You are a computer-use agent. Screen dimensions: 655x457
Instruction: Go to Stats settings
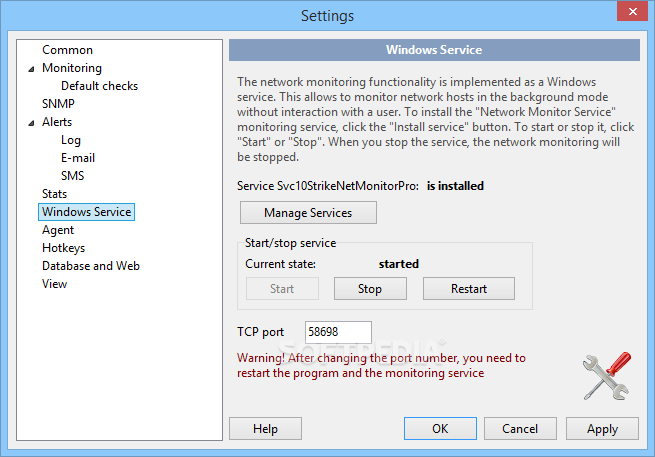tap(54, 194)
